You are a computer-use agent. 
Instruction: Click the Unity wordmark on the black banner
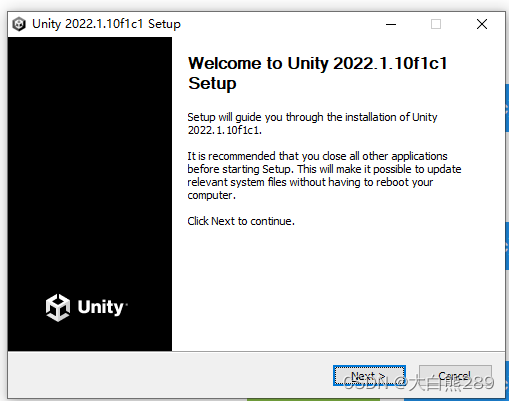(101, 307)
